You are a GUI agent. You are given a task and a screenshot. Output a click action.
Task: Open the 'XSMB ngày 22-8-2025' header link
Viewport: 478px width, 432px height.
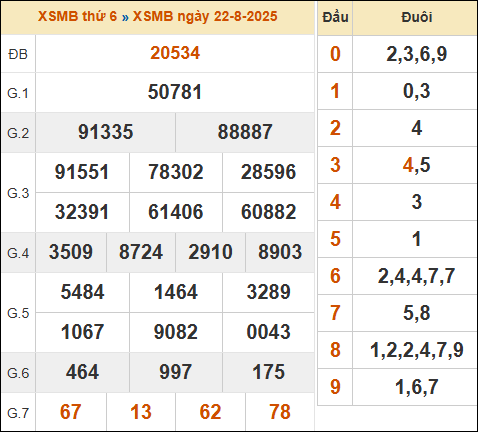(205, 16)
